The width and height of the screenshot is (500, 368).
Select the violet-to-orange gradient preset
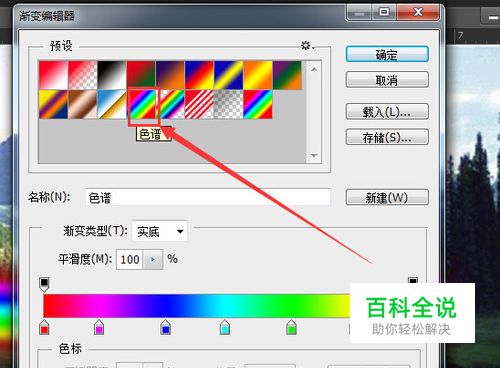(170, 75)
